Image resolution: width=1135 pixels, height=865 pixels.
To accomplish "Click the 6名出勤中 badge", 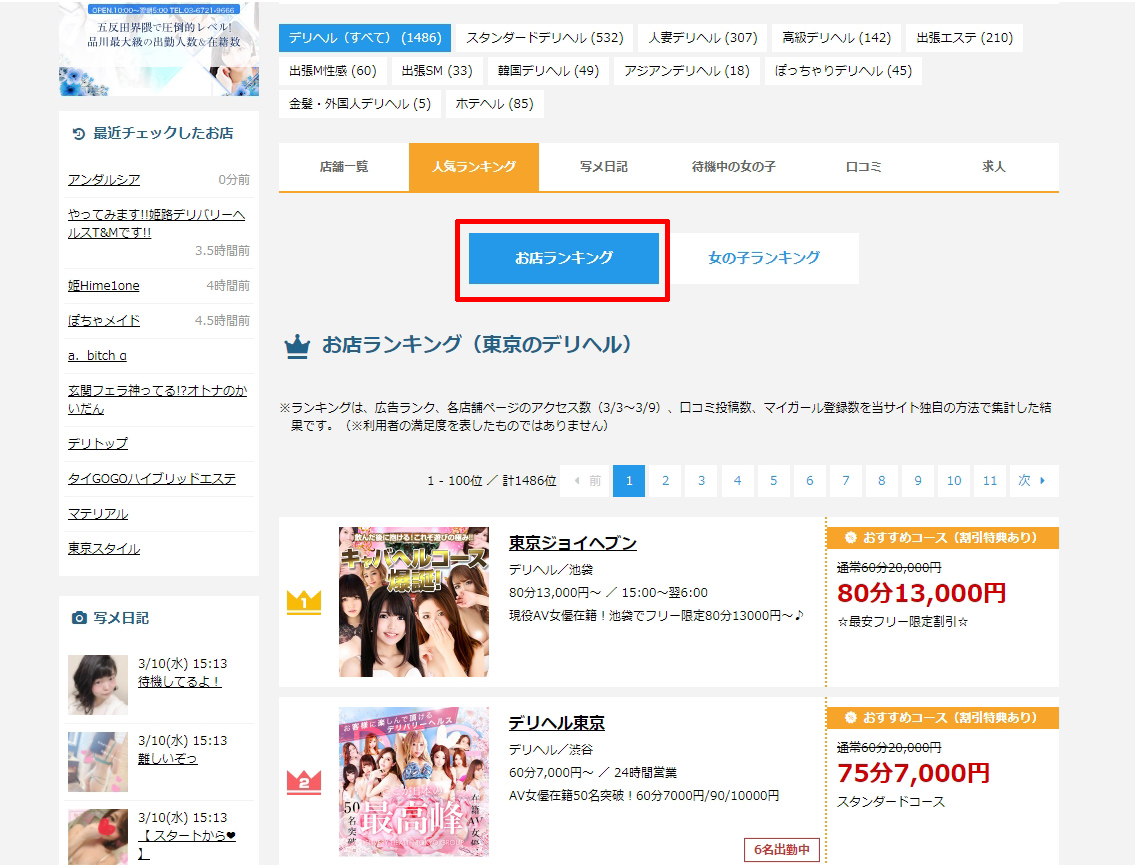I will tap(782, 850).
